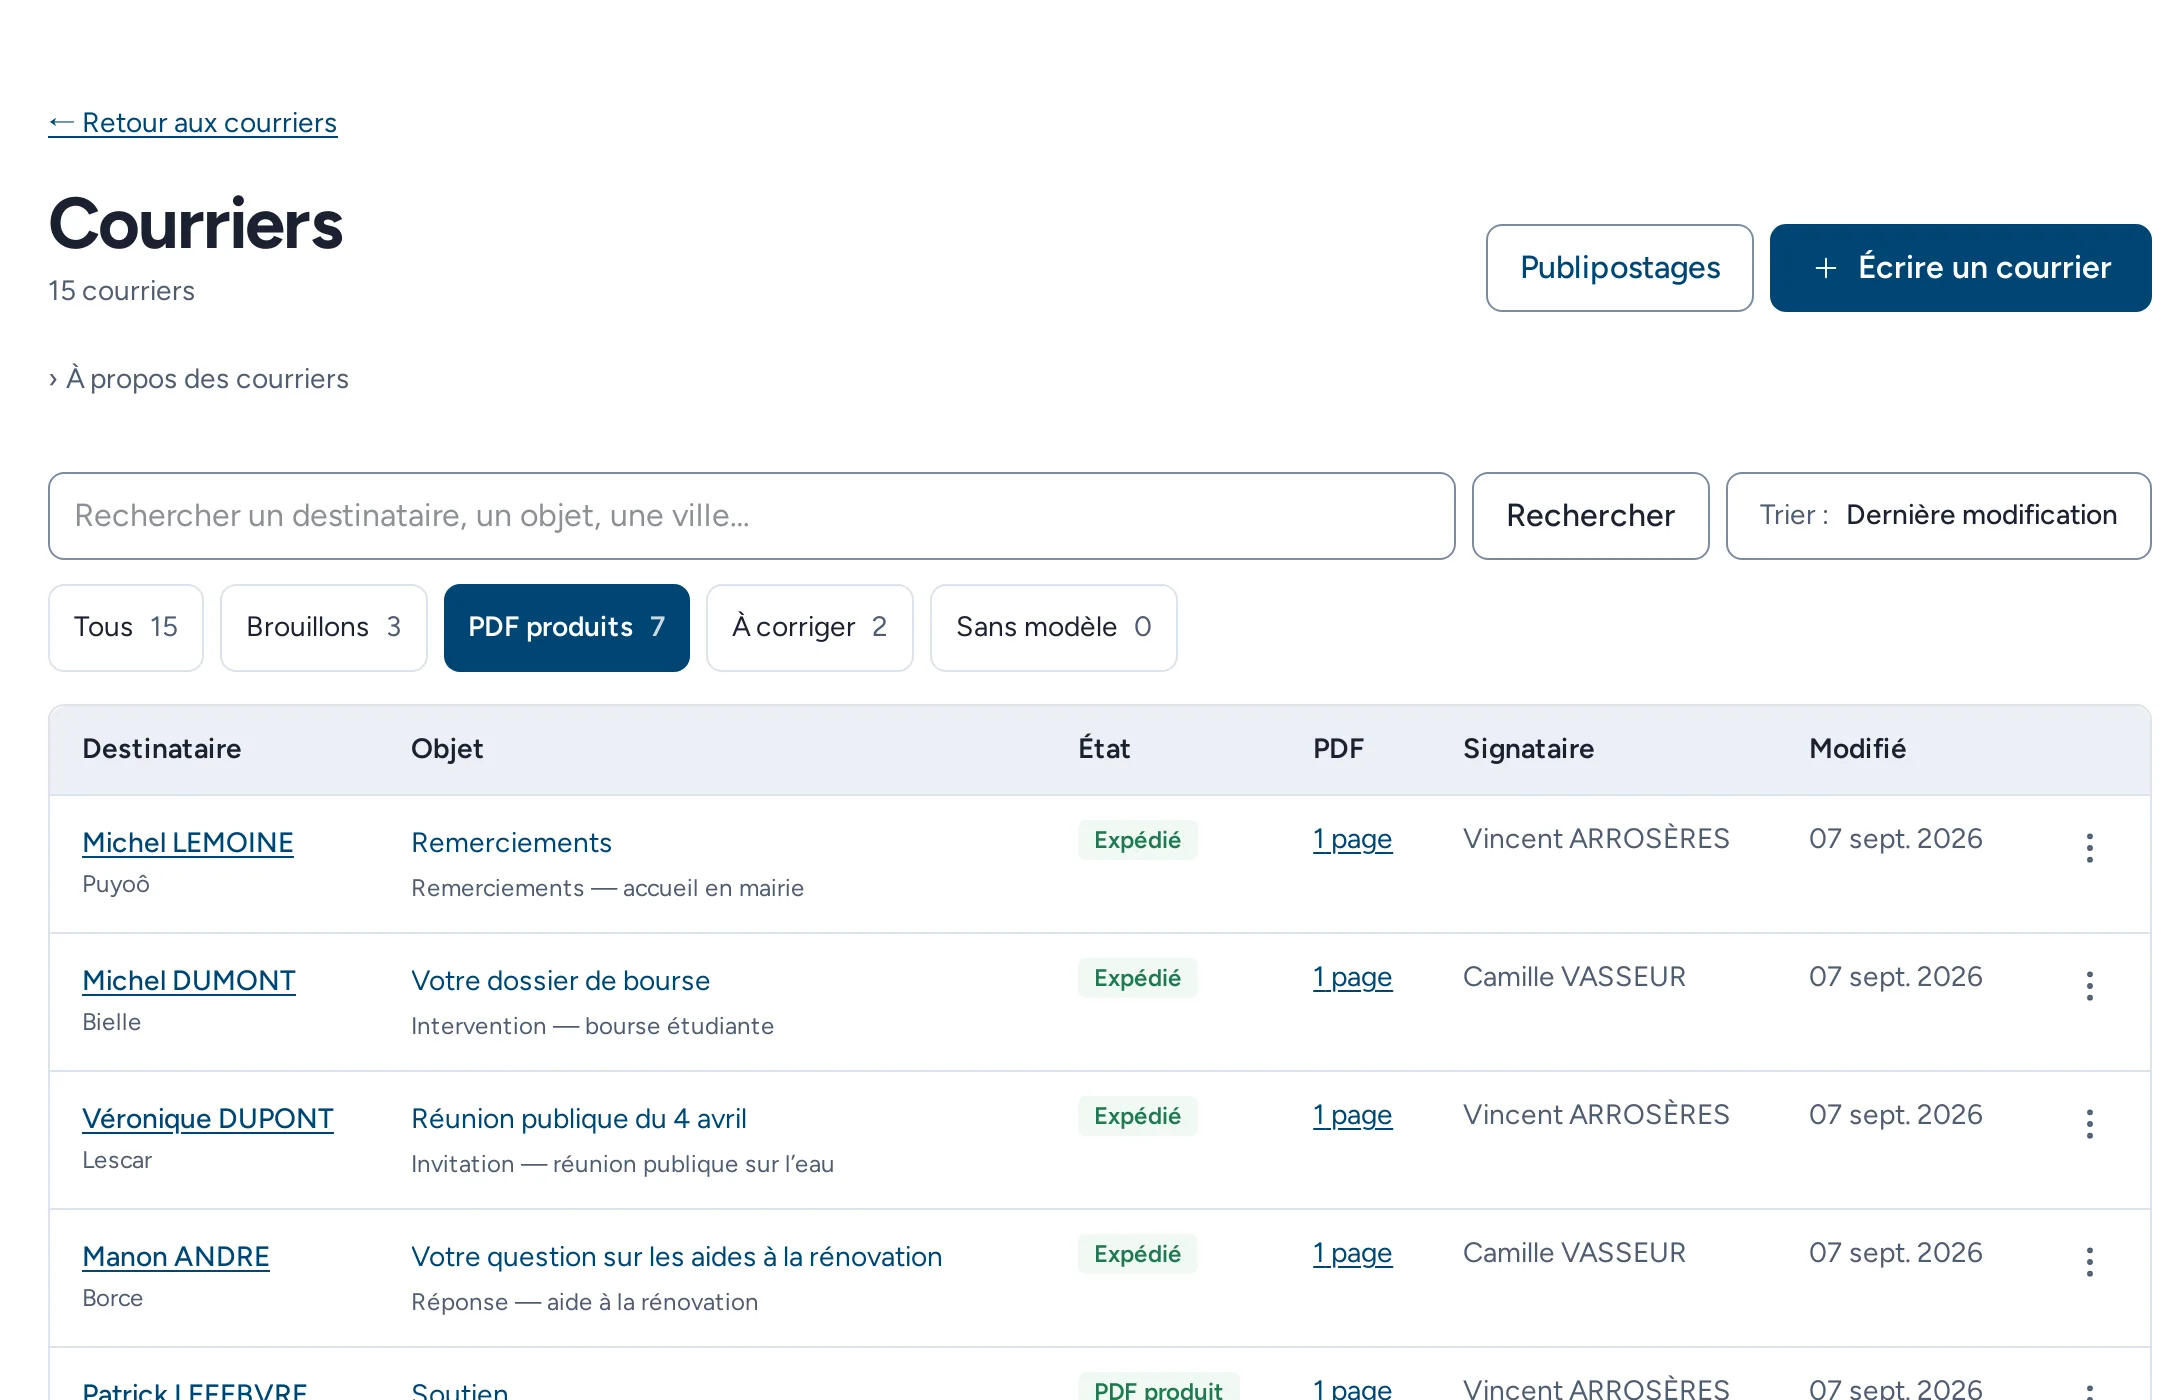Screen dimensions: 2170x1400
Task: Click the 15 courriers count text
Action: (121, 291)
